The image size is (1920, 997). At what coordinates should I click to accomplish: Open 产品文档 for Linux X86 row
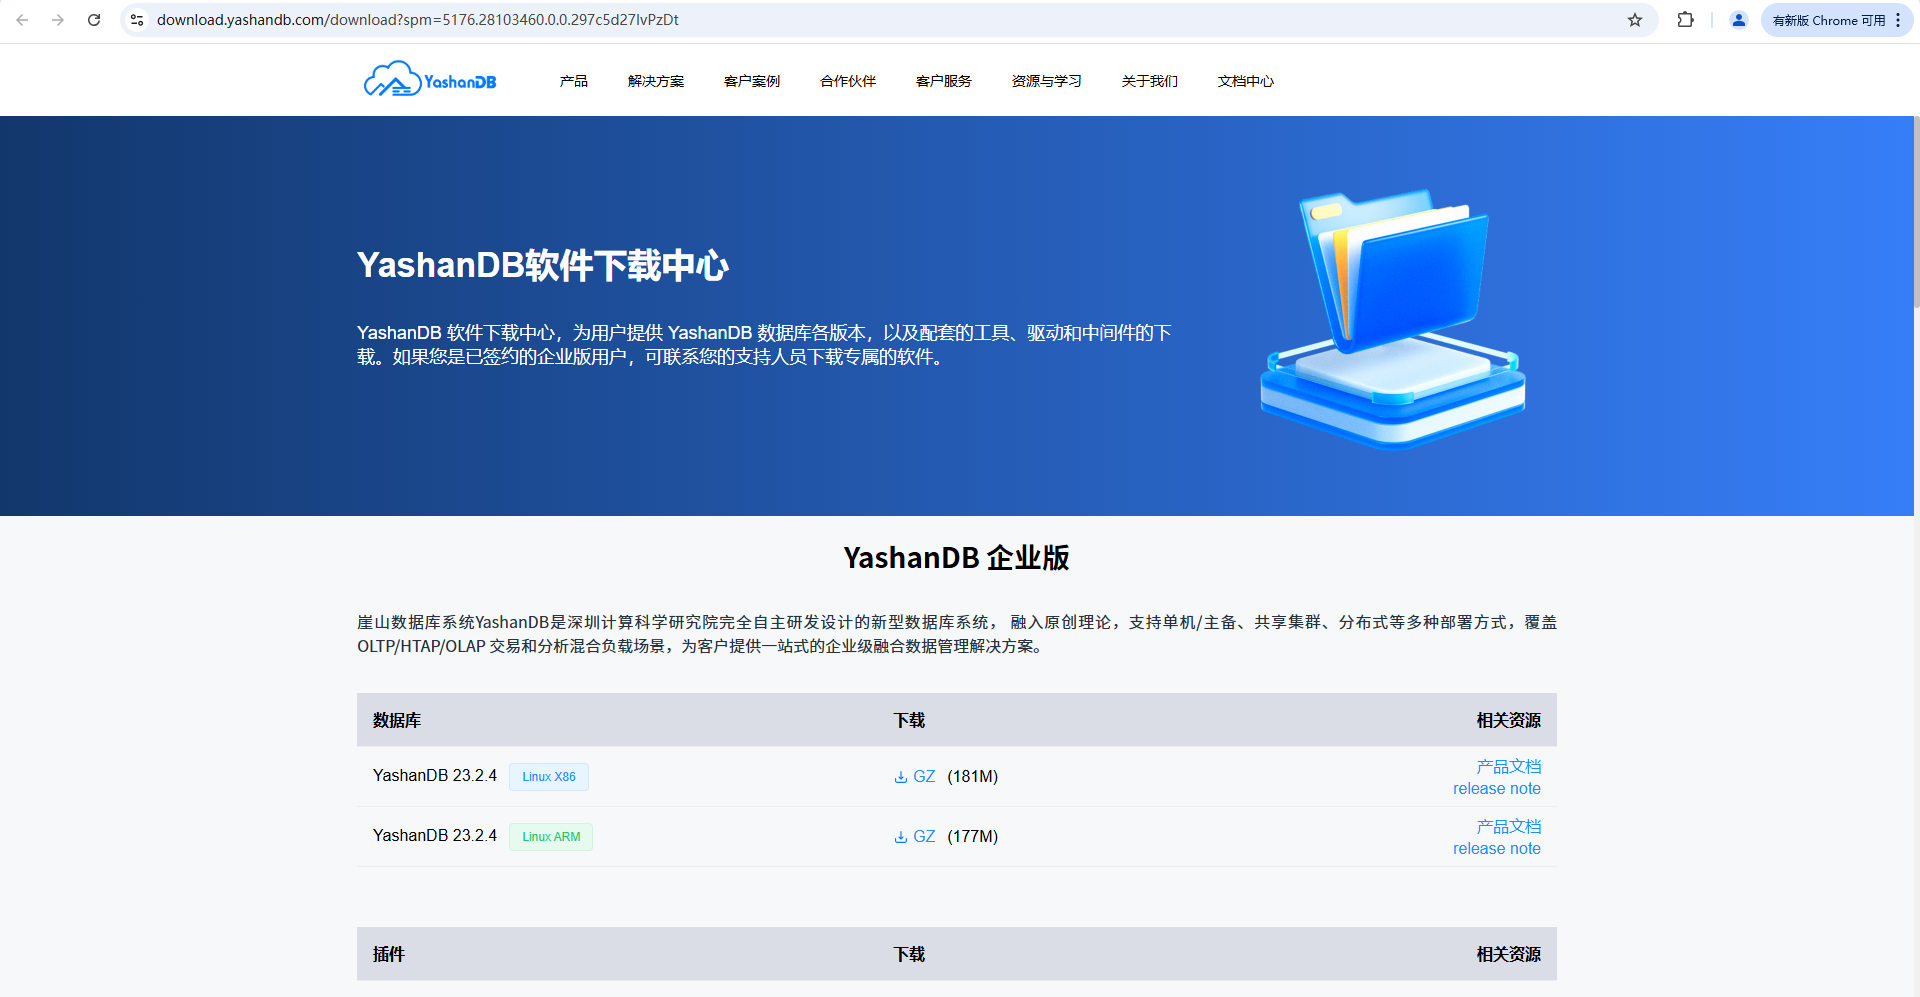1509,766
